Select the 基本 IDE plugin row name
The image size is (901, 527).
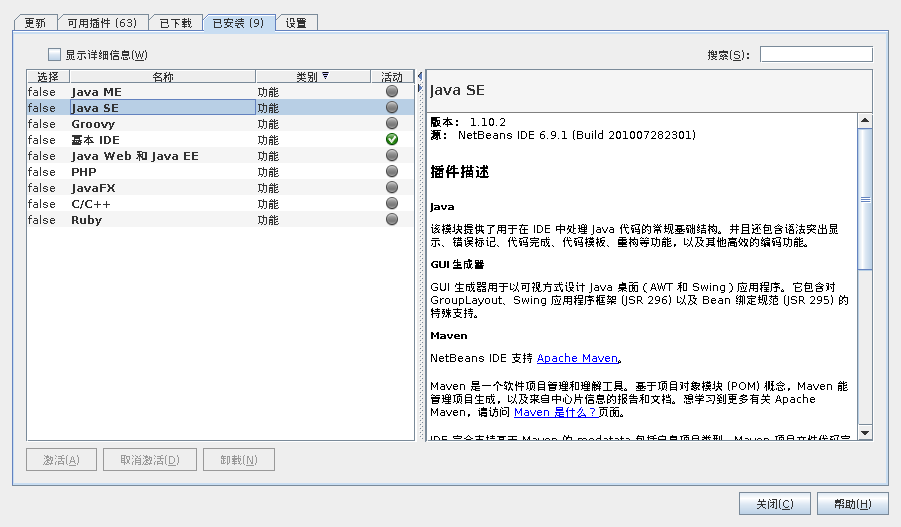(95, 140)
